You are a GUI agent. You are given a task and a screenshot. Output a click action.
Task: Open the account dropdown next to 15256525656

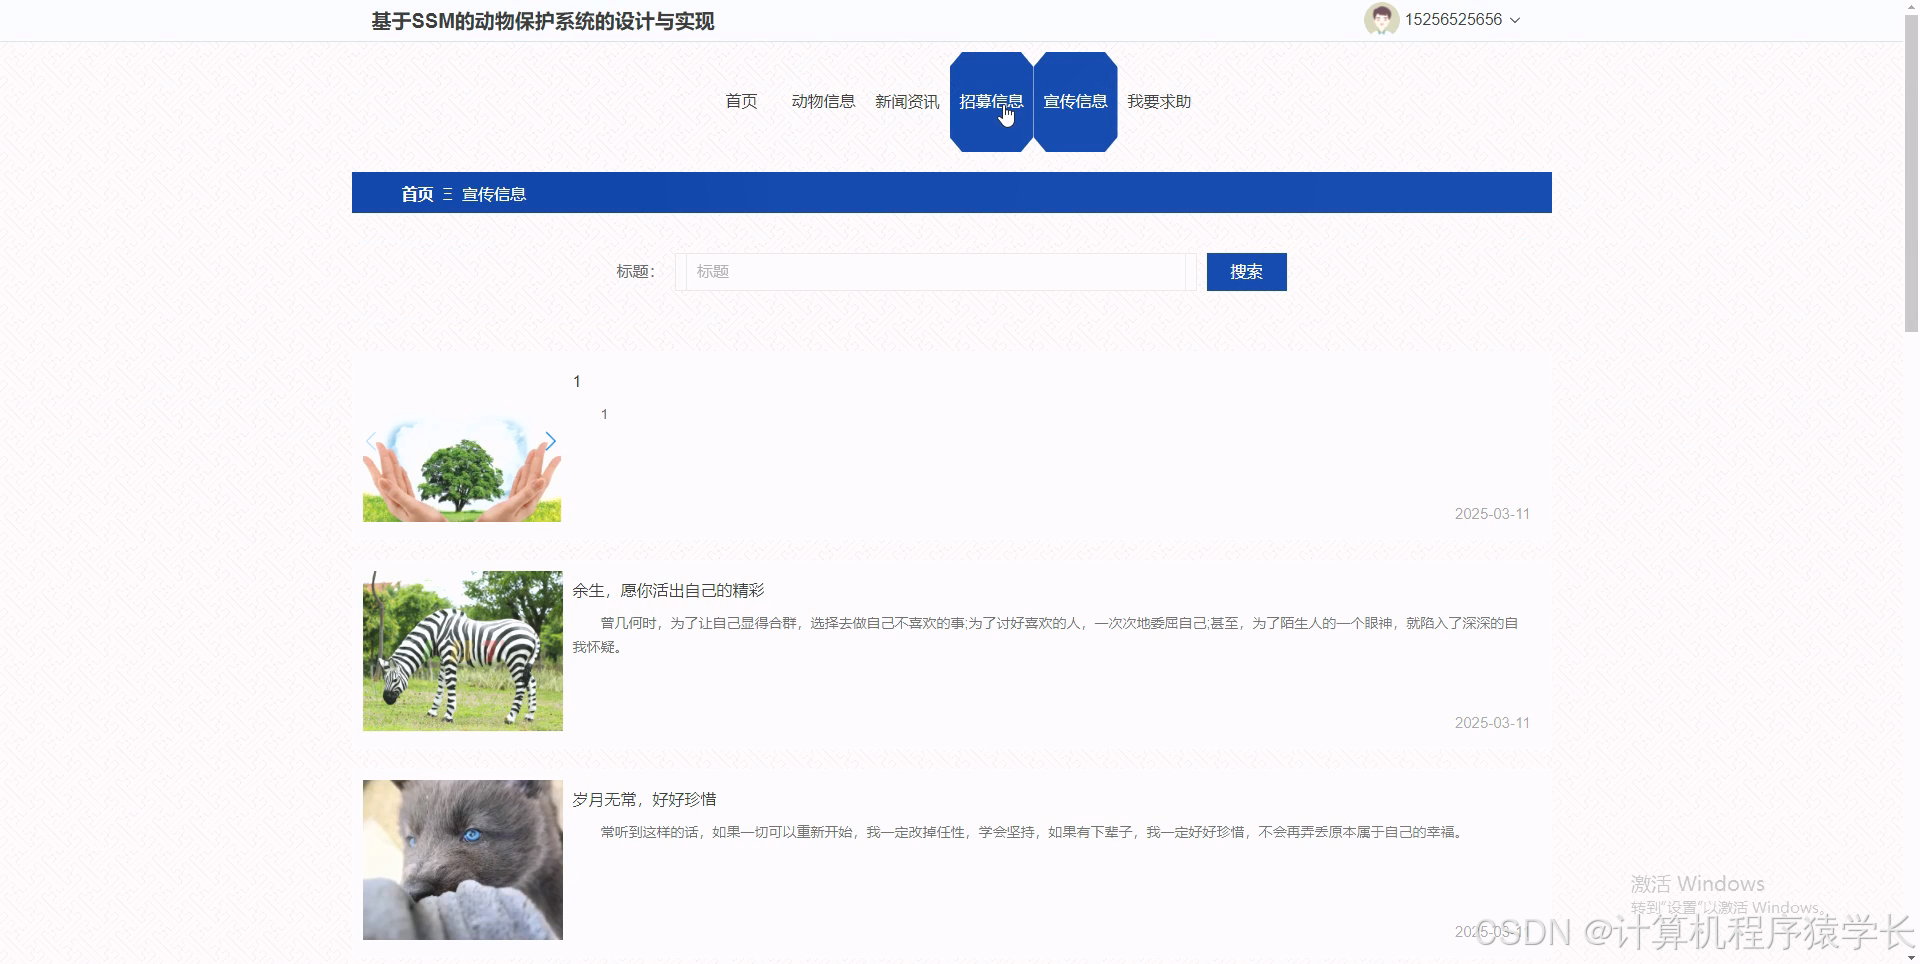pyautogui.click(x=1516, y=20)
